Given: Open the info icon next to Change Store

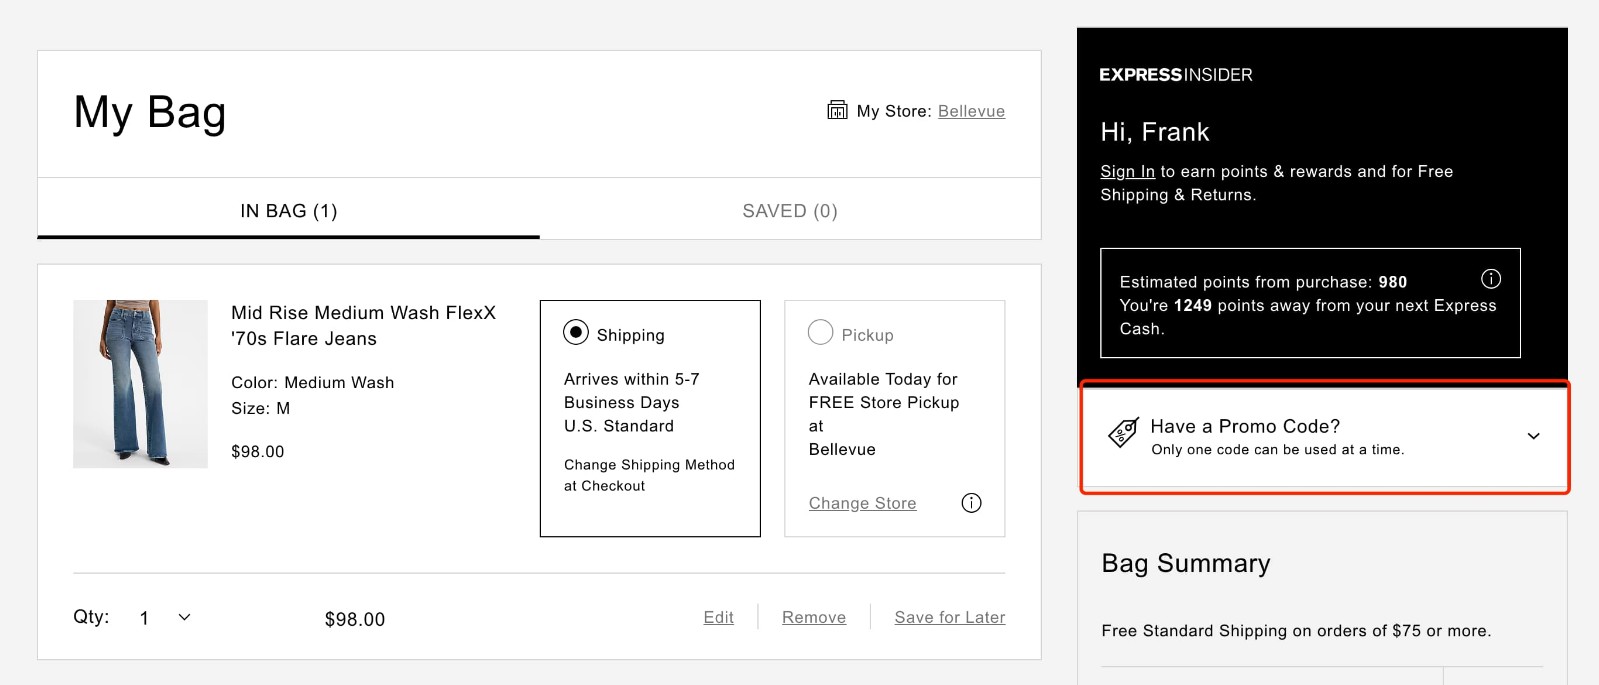Looking at the screenshot, I should coord(971,503).
